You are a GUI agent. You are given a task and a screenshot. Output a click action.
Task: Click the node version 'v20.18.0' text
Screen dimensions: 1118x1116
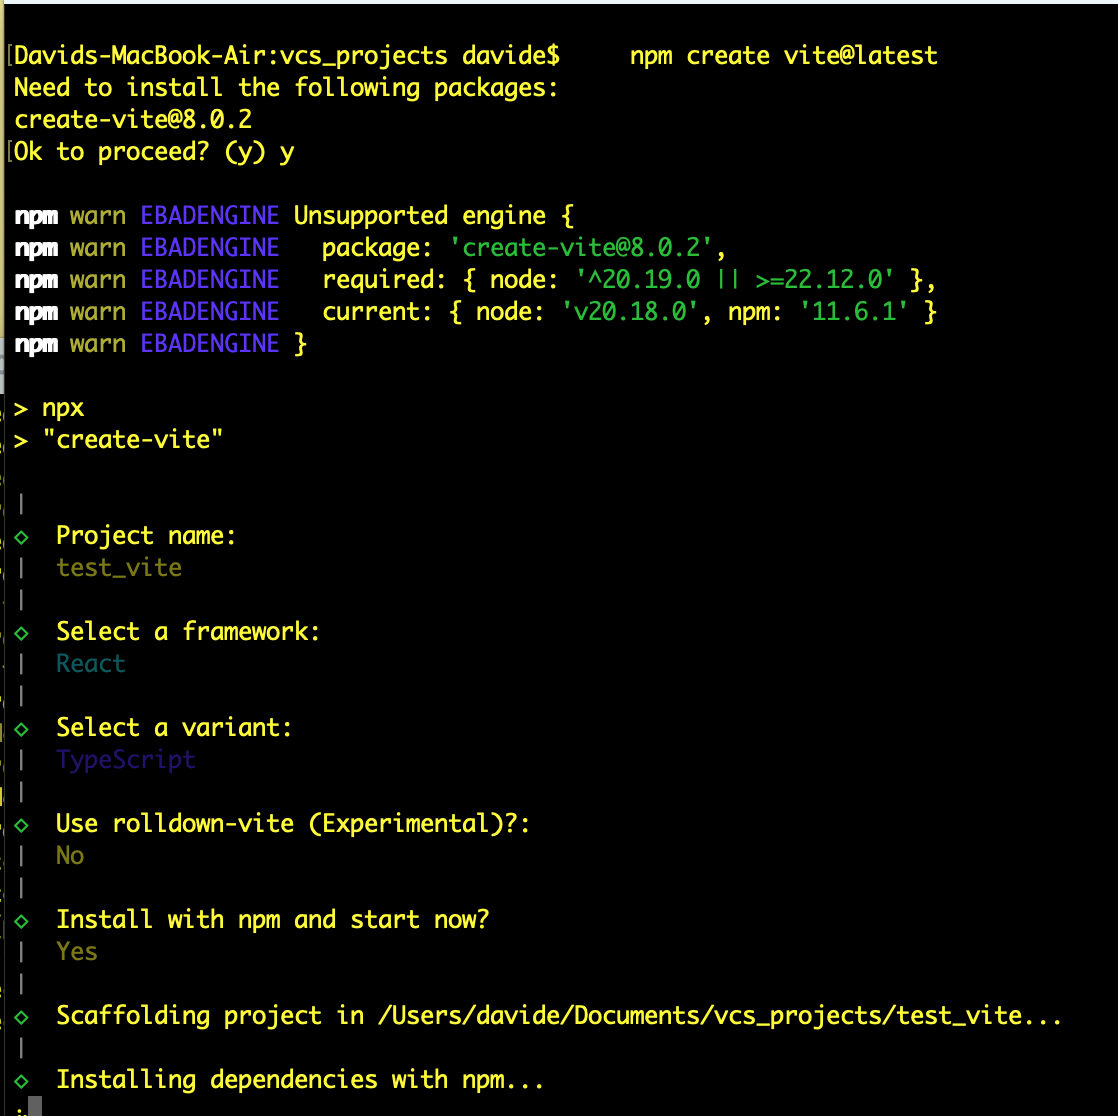(630, 312)
